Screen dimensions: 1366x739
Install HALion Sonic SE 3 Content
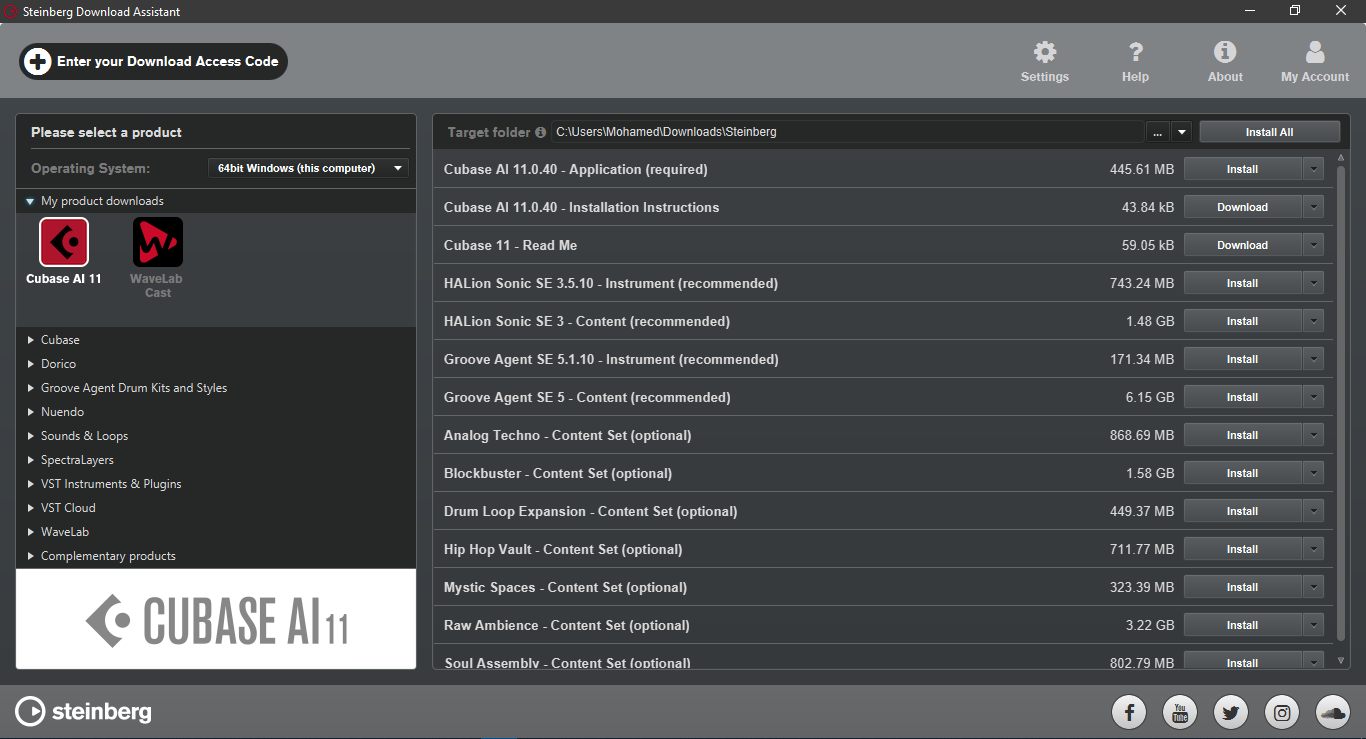pos(1243,321)
